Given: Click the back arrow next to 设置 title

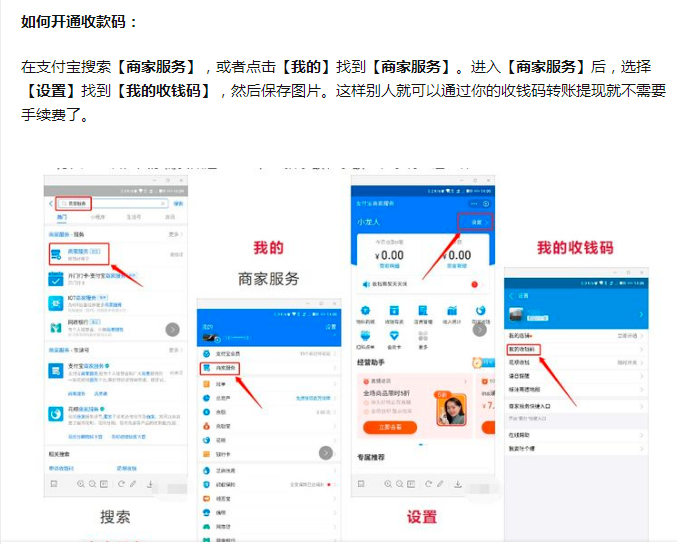Looking at the screenshot, I should point(510,296).
